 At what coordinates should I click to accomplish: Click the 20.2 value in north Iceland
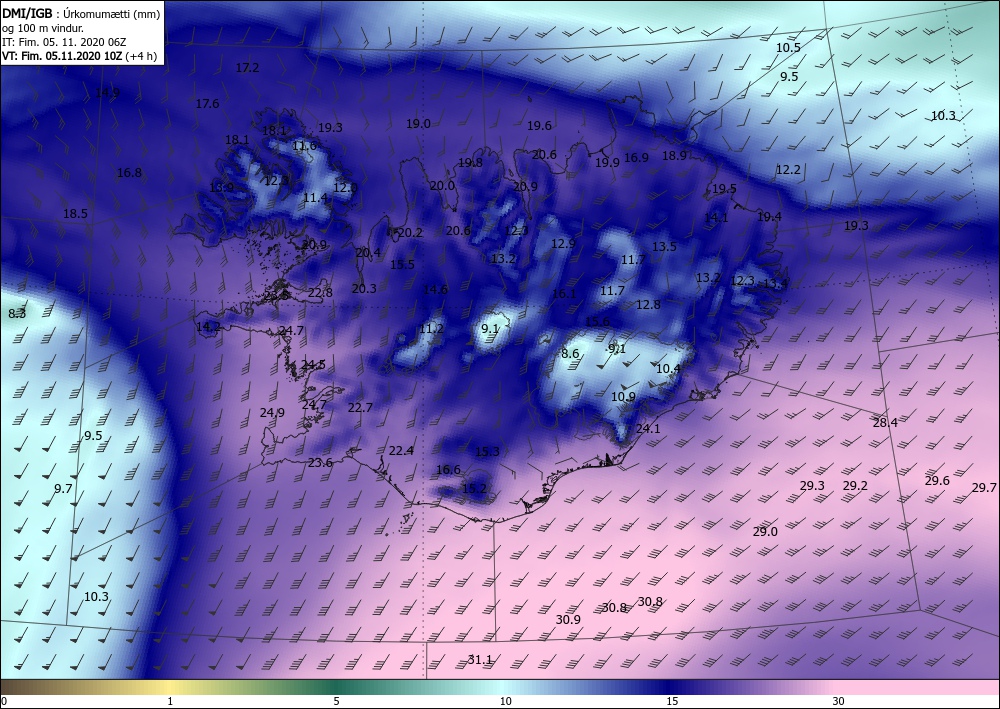(410, 233)
